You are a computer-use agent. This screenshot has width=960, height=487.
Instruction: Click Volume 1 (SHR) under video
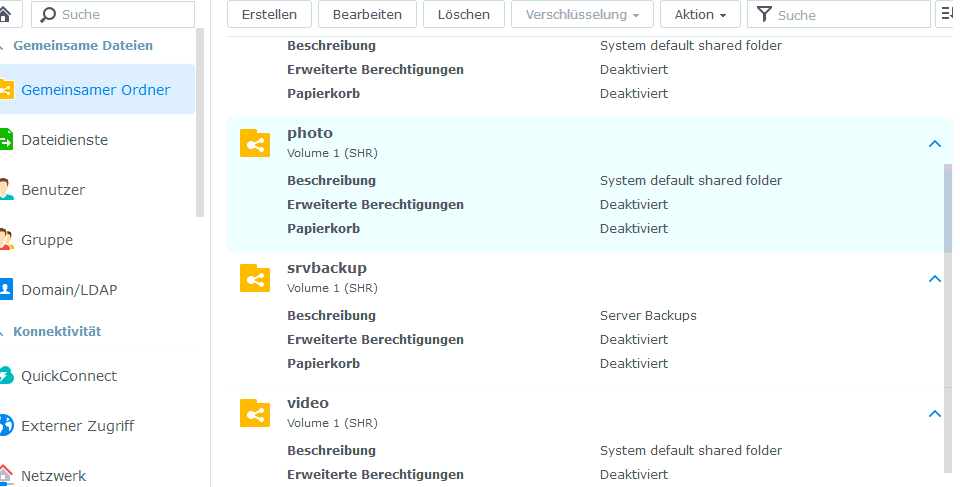(x=332, y=423)
